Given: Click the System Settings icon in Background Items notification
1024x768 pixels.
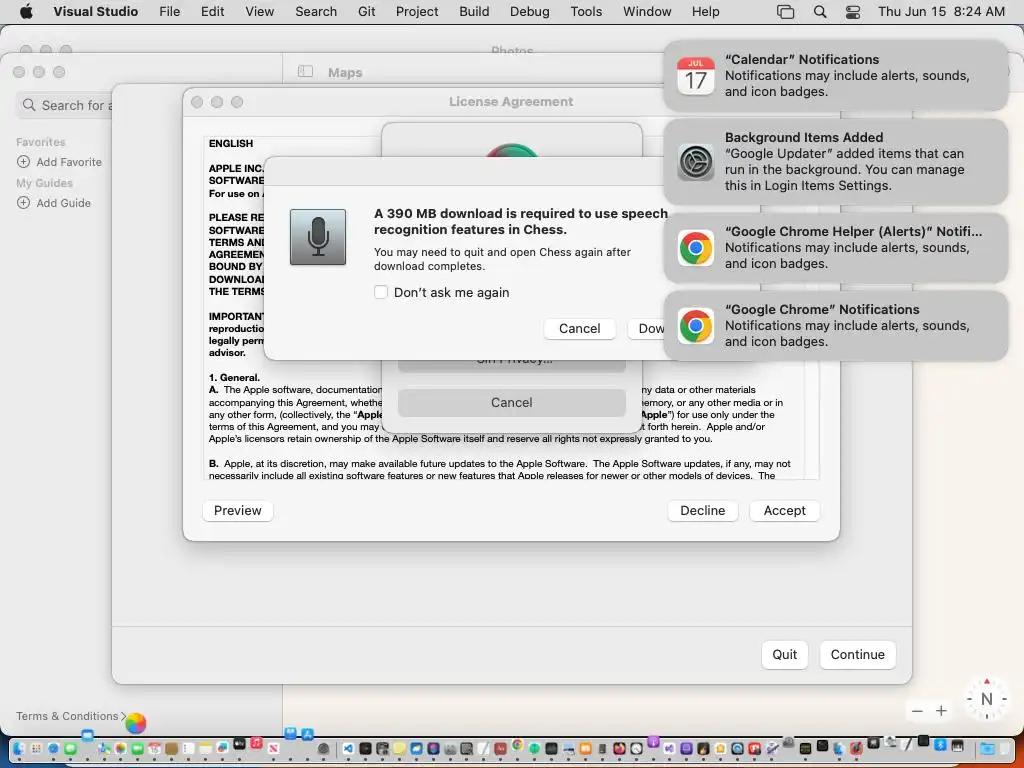Looking at the screenshot, I should click(x=696, y=163).
